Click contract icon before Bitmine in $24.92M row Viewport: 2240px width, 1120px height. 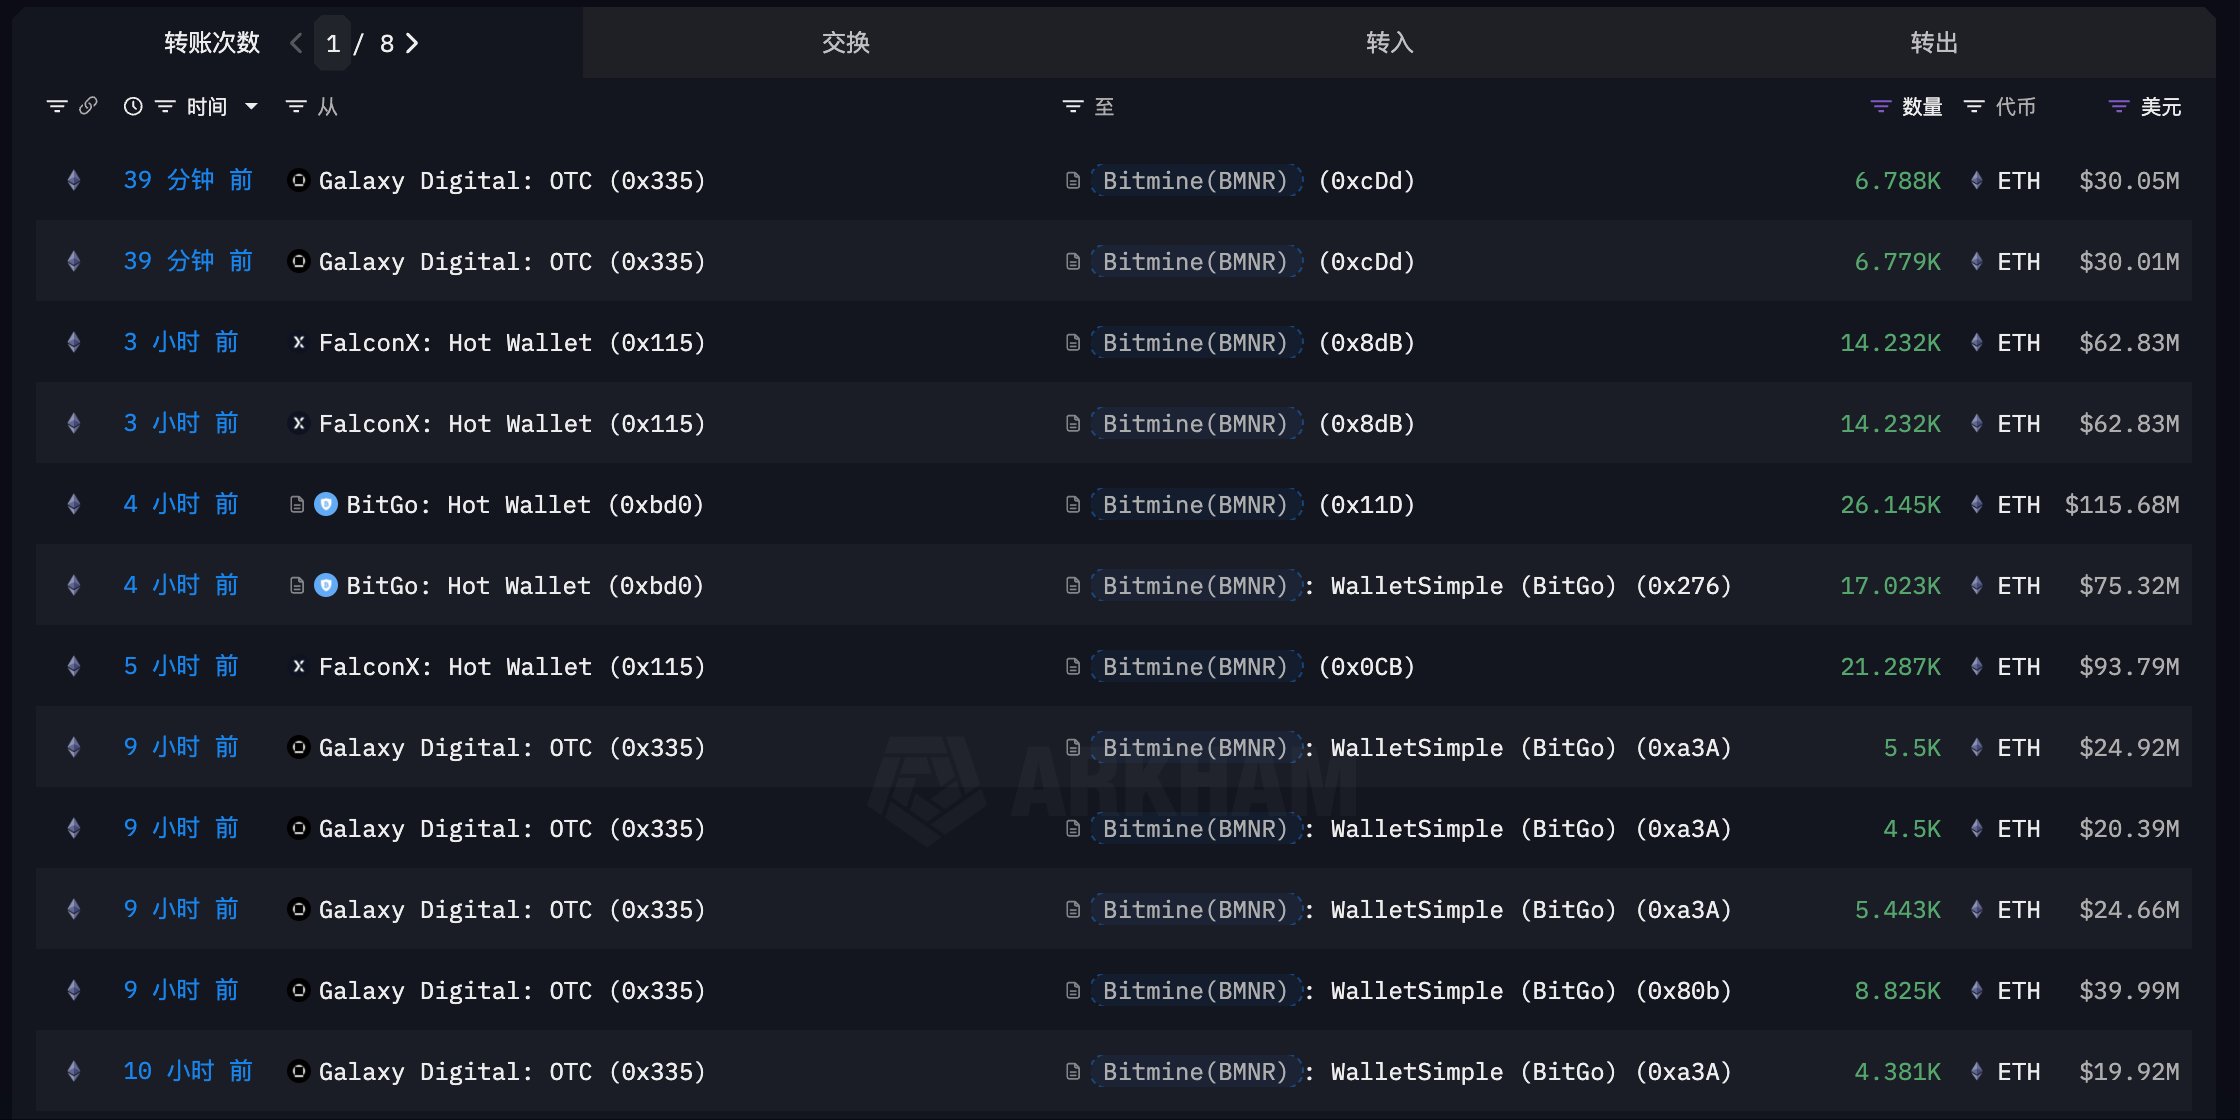coord(1073,747)
